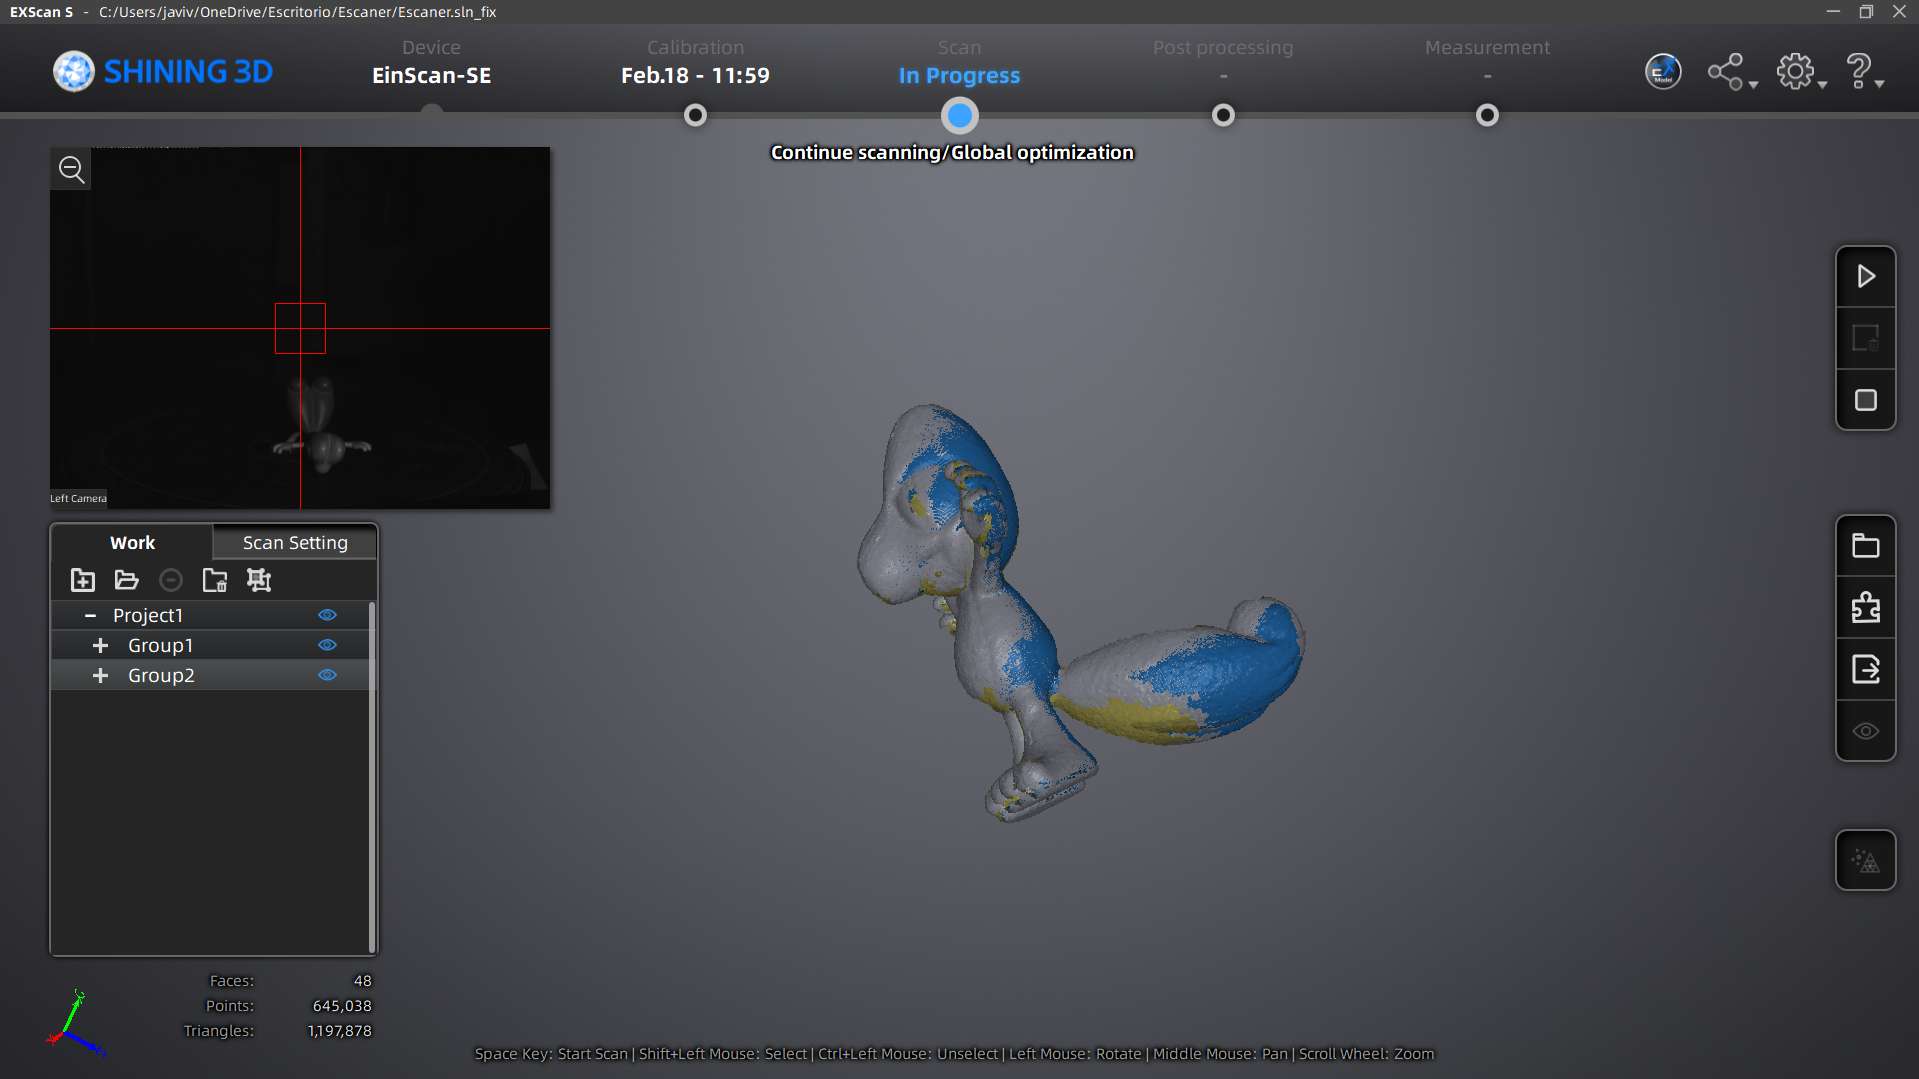Viewport: 1919px width, 1079px height.
Task: Click the new project icon in Work panel
Action: pyautogui.click(x=83, y=580)
